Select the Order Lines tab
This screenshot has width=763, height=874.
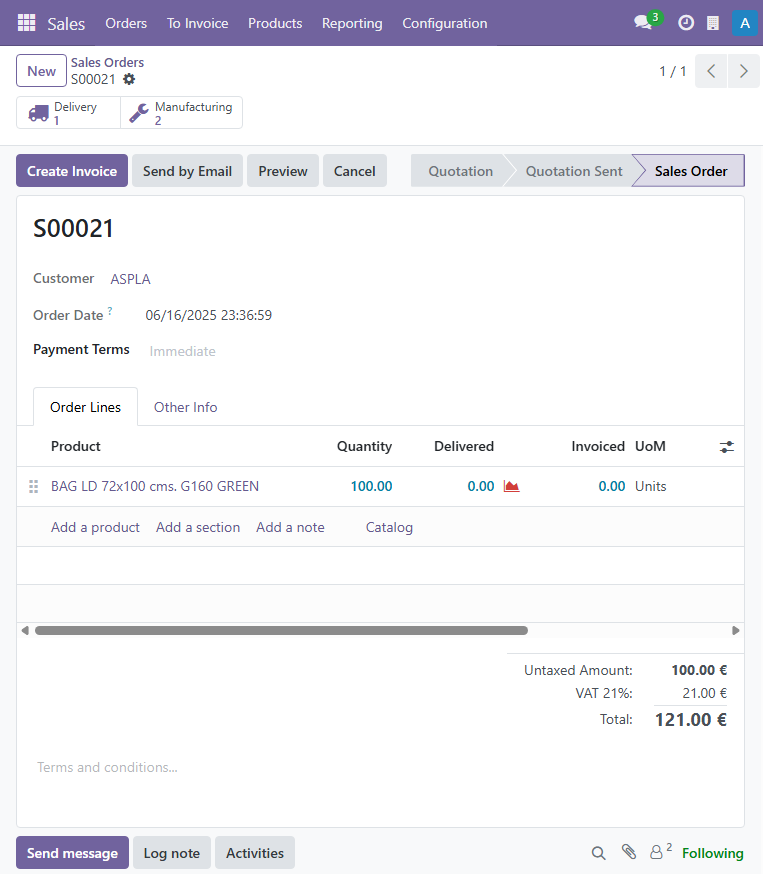pos(85,407)
